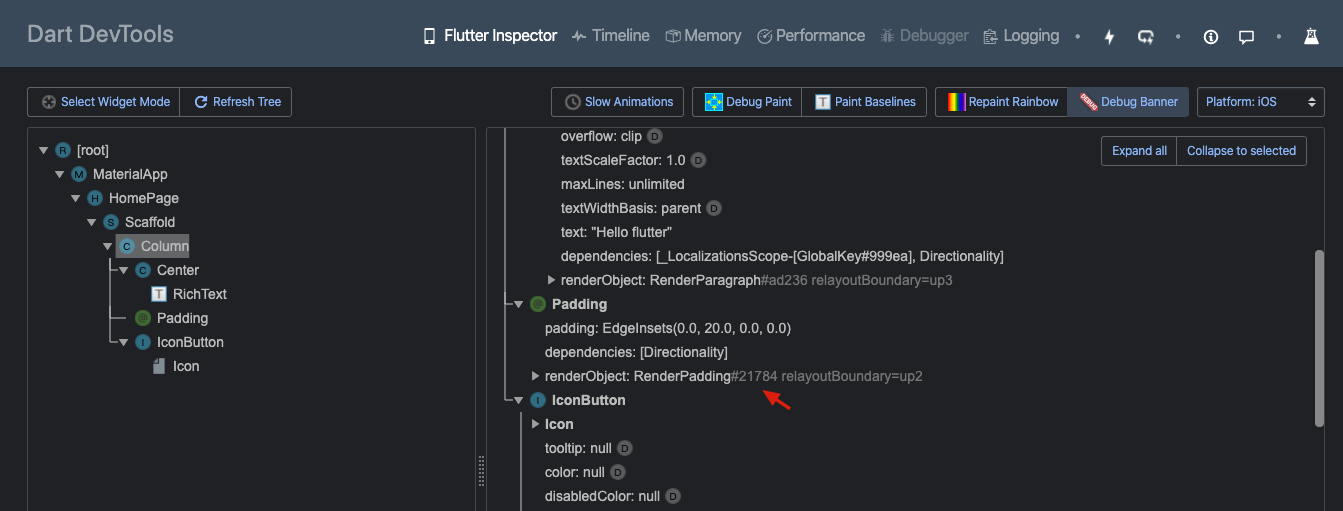Switch to the Timeline tab
This screenshot has height=511, width=1343.
[x=610, y=36]
